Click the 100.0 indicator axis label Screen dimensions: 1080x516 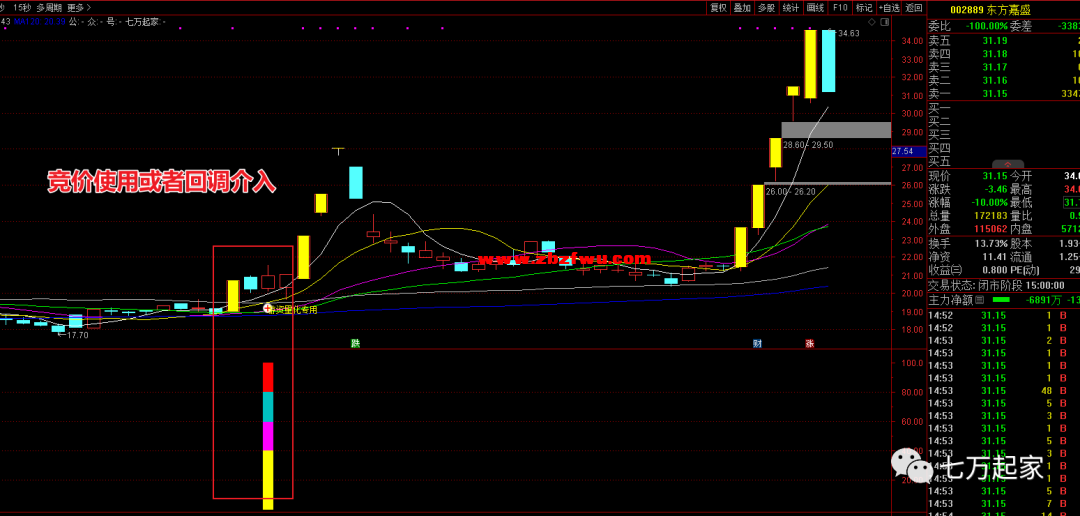[x=913, y=363]
